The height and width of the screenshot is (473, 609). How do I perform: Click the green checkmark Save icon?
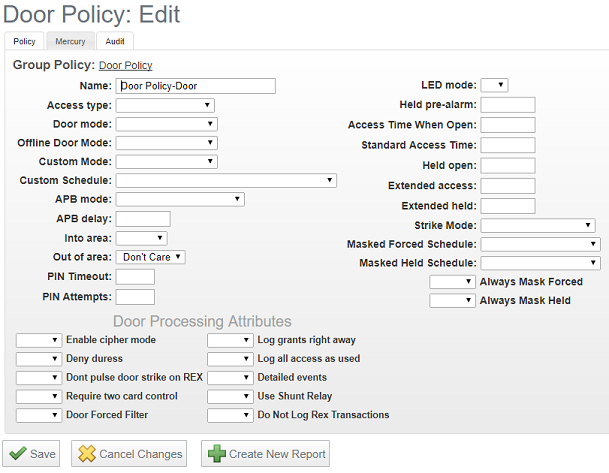[x=17, y=453]
